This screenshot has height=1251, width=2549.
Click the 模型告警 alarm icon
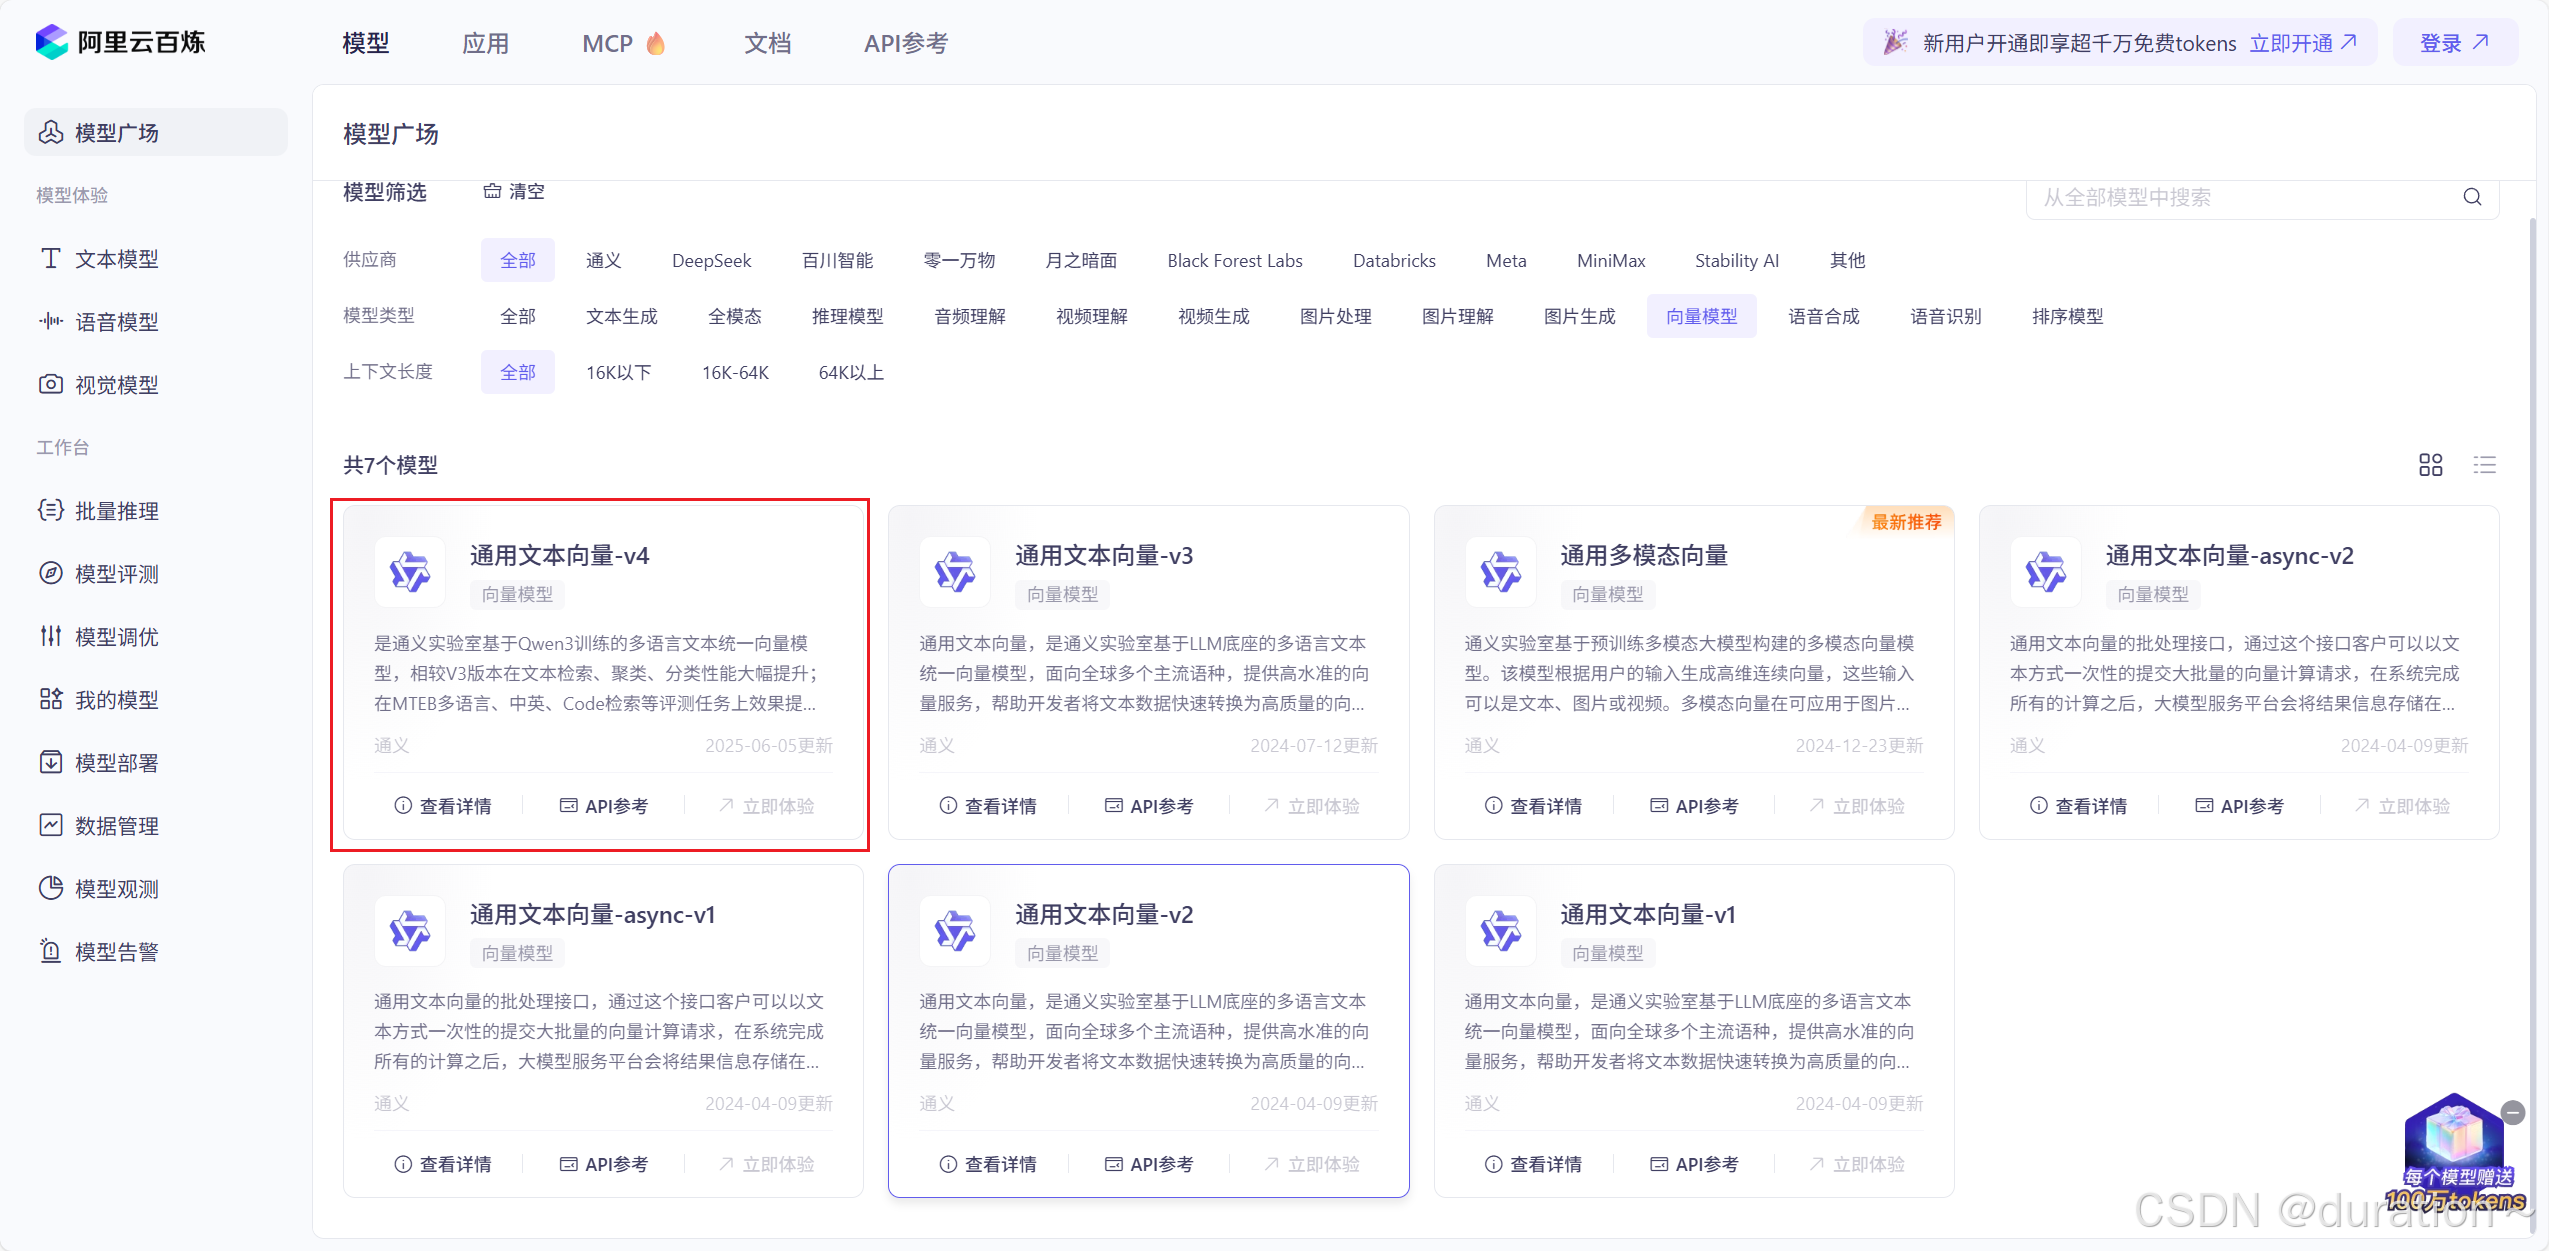click(50, 951)
